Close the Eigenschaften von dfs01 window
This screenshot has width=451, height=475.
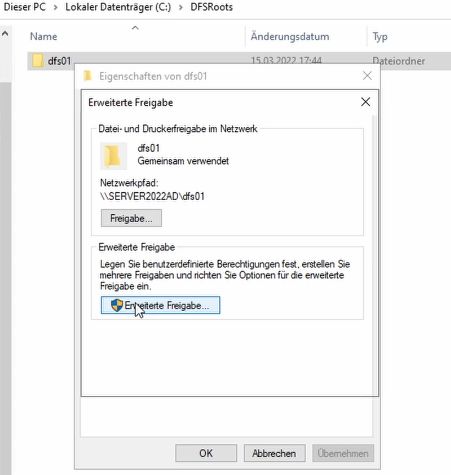pyautogui.click(x=367, y=76)
